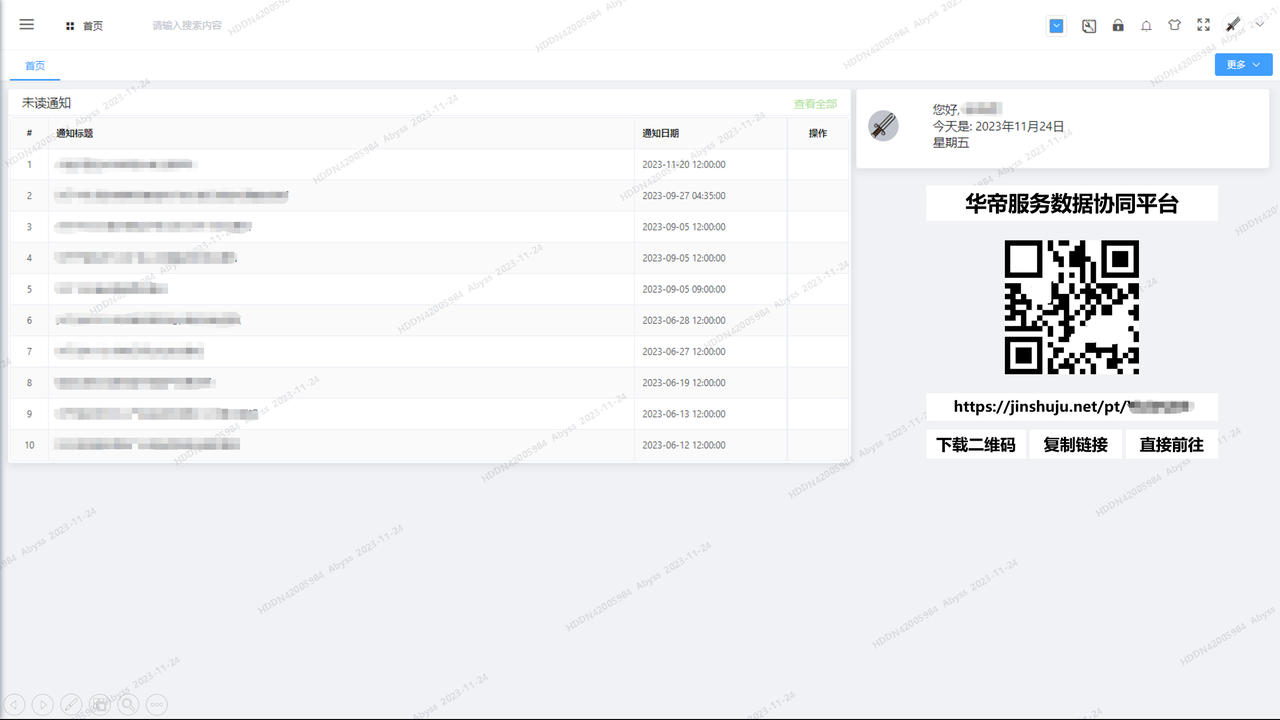This screenshot has width=1280, height=720.
Task: Lock the screen with padlock icon
Action: point(1118,26)
